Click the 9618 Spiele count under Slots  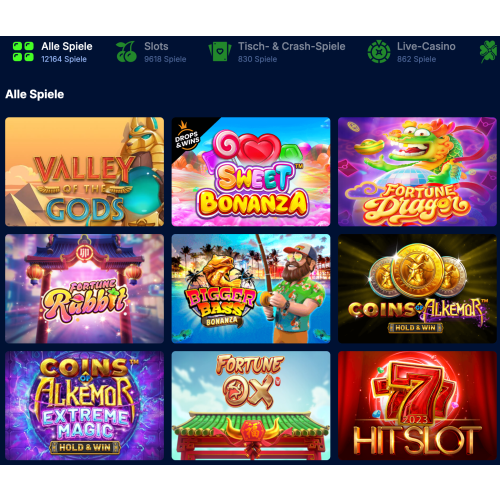coord(165,59)
